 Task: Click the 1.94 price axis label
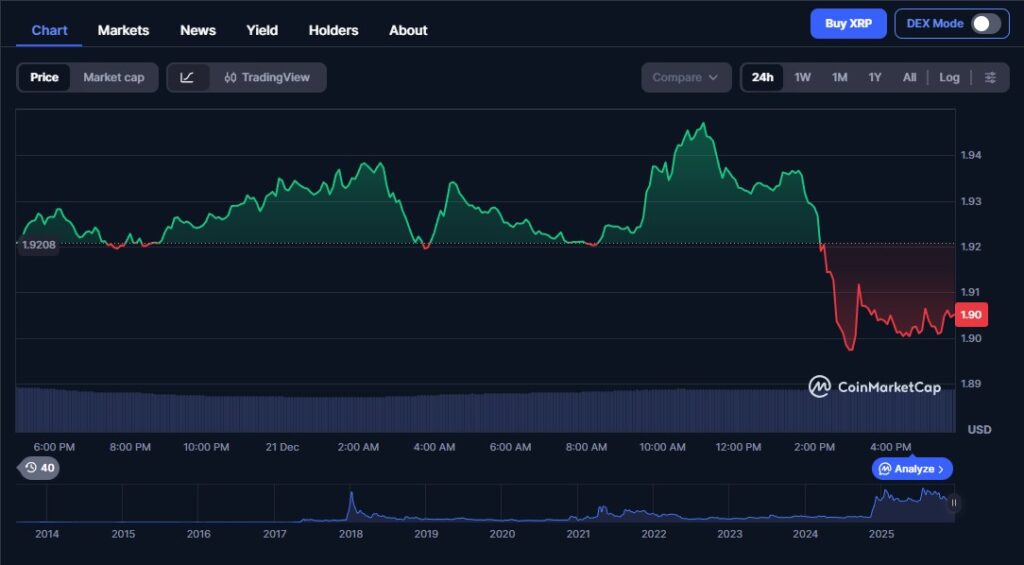click(x=971, y=155)
